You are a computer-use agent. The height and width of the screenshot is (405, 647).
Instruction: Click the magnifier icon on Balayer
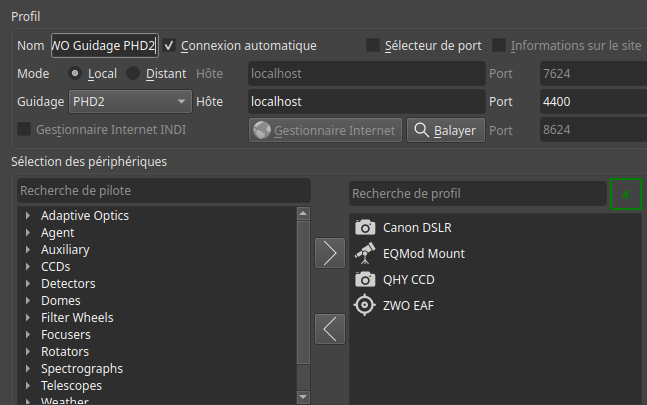click(x=421, y=130)
